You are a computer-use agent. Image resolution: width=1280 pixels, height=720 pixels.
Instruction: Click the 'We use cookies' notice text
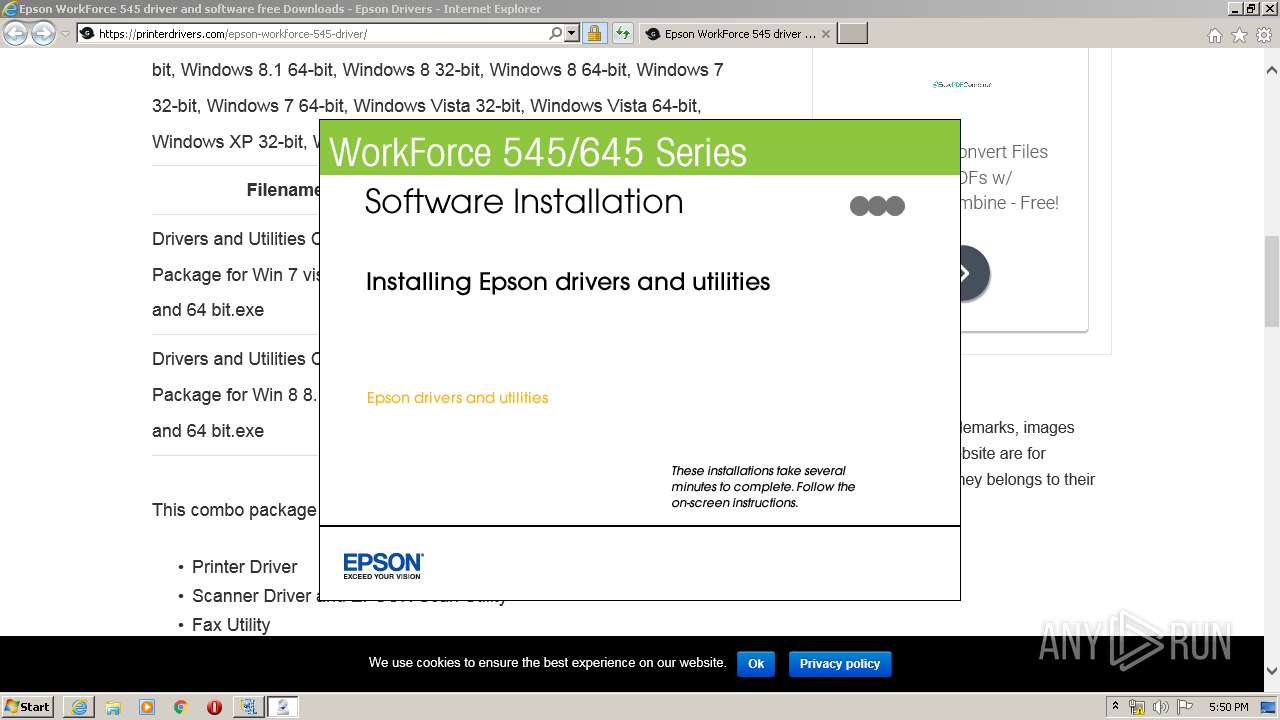(547, 662)
